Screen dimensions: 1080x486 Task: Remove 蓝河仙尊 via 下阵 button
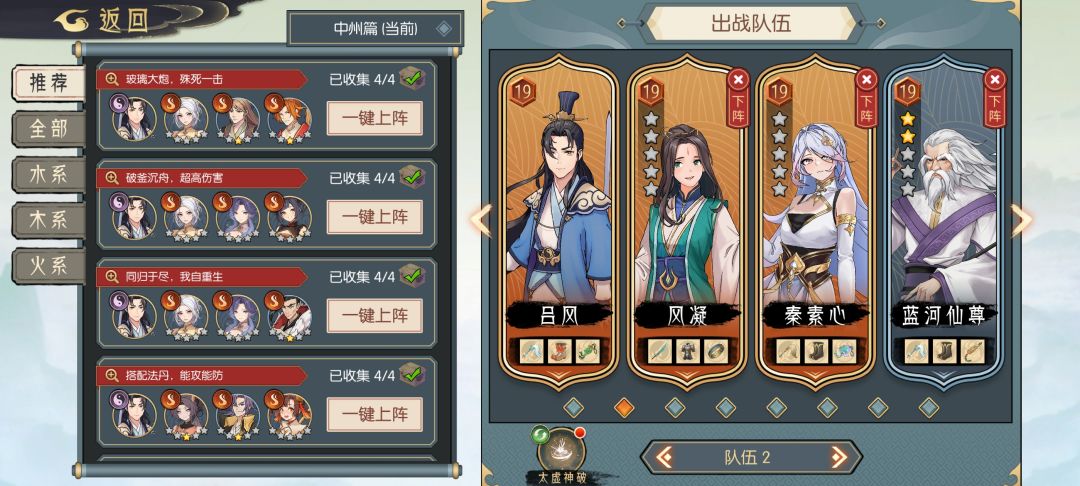click(995, 98)
